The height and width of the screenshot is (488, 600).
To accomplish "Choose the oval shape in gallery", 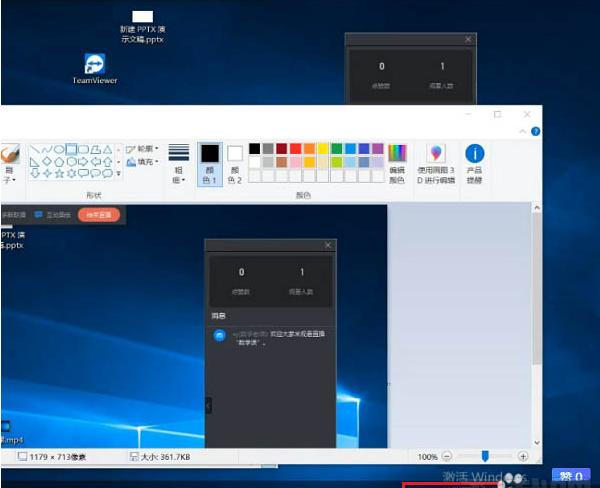I will pos(59,149).
